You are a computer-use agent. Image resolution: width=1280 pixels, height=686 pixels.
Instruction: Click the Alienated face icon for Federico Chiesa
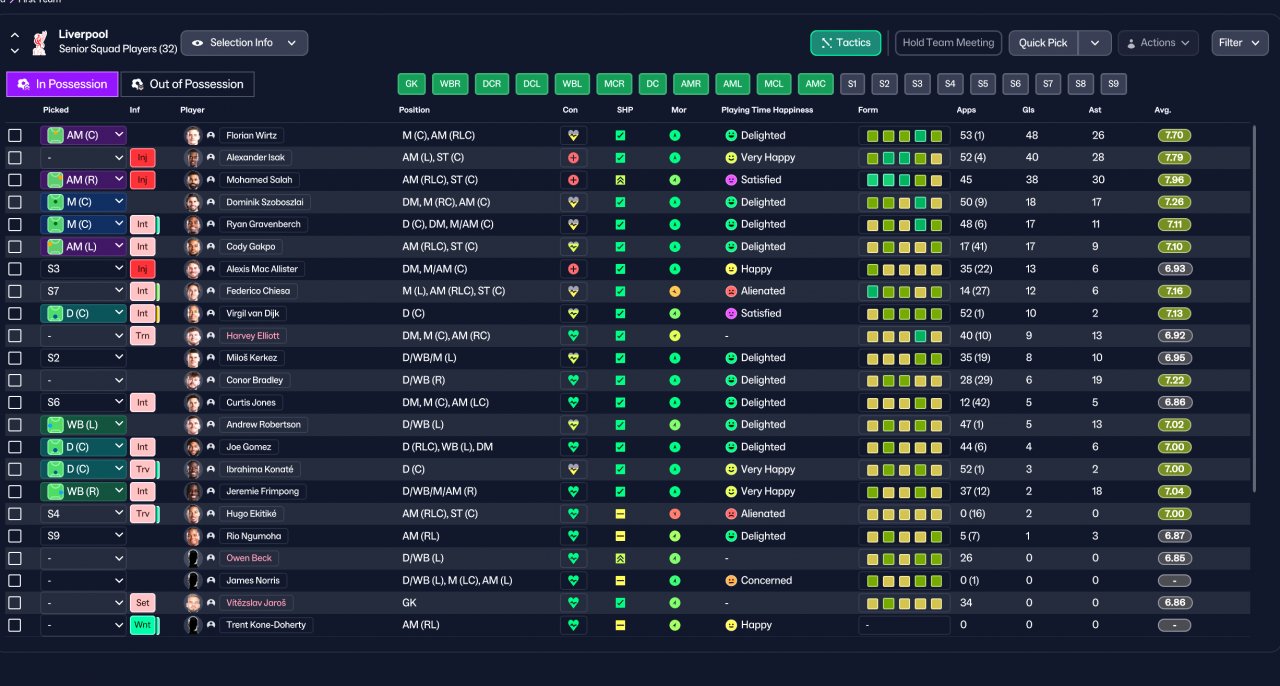click(731, 291)
